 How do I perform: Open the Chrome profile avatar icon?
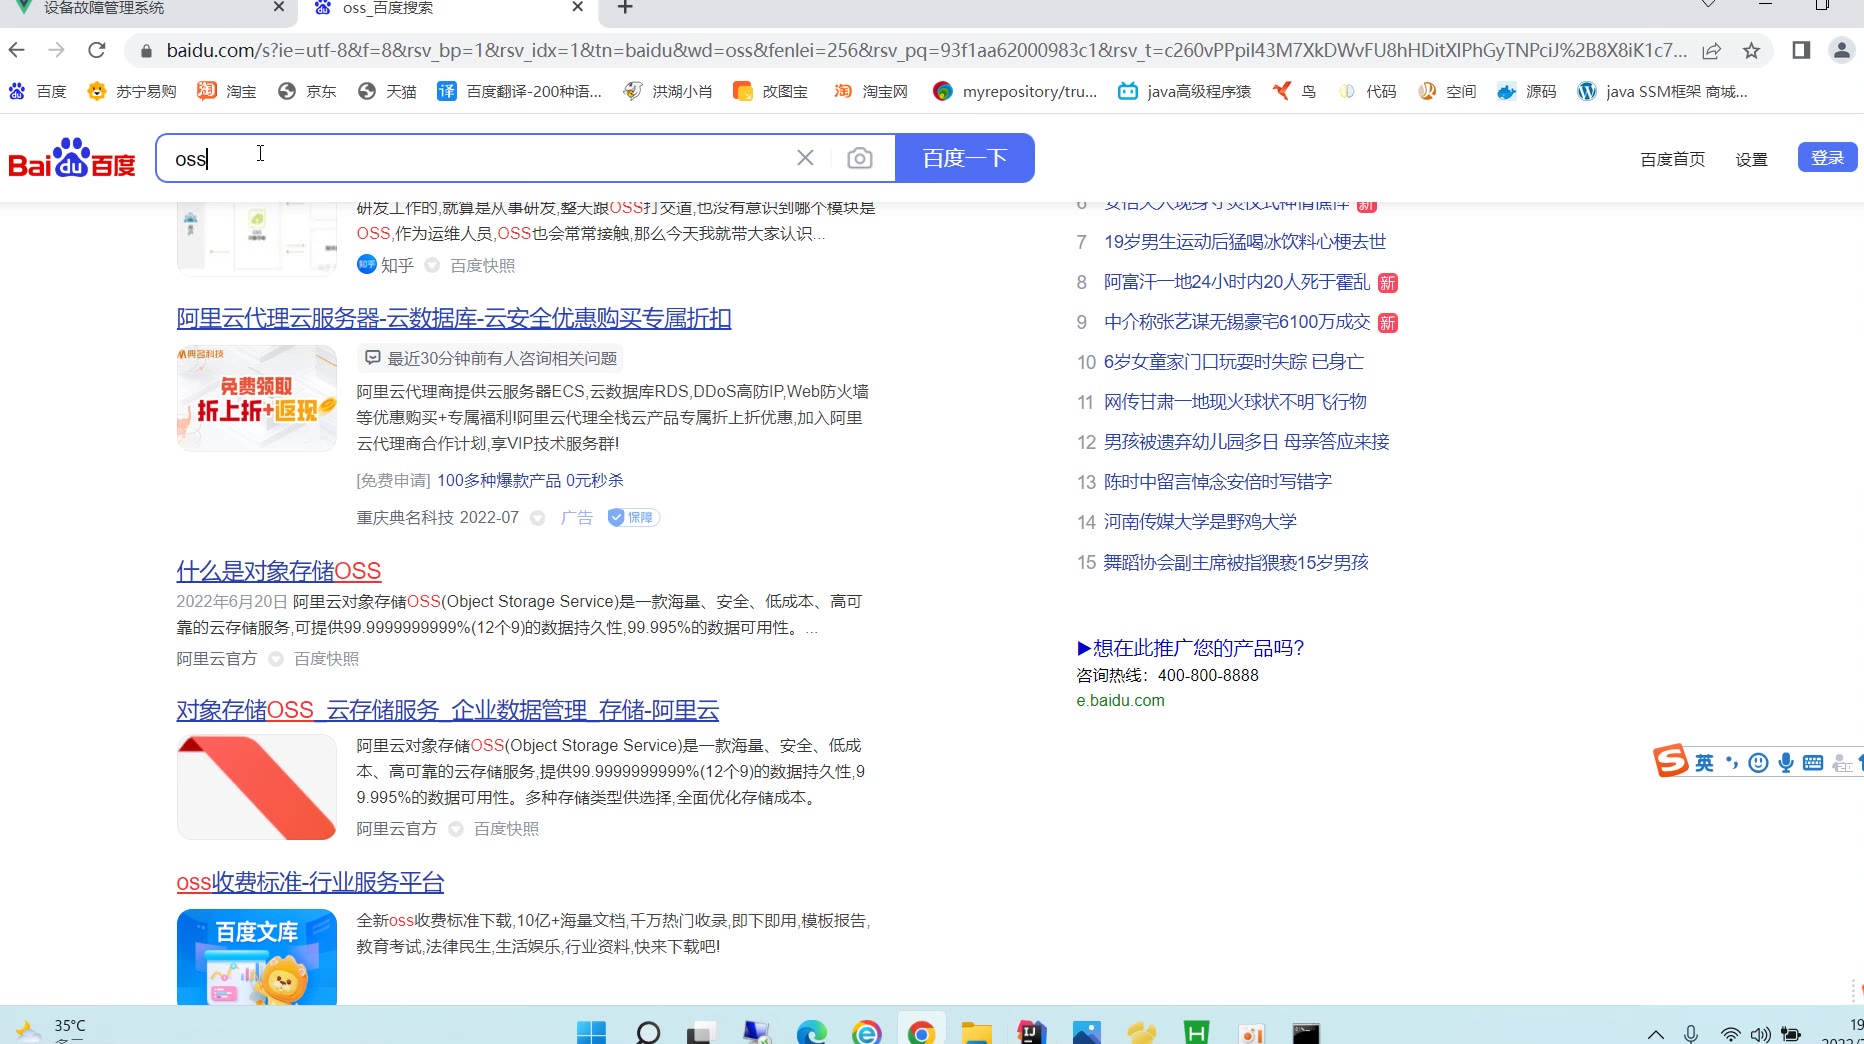pyautogui.click(x=1841, y=50)
